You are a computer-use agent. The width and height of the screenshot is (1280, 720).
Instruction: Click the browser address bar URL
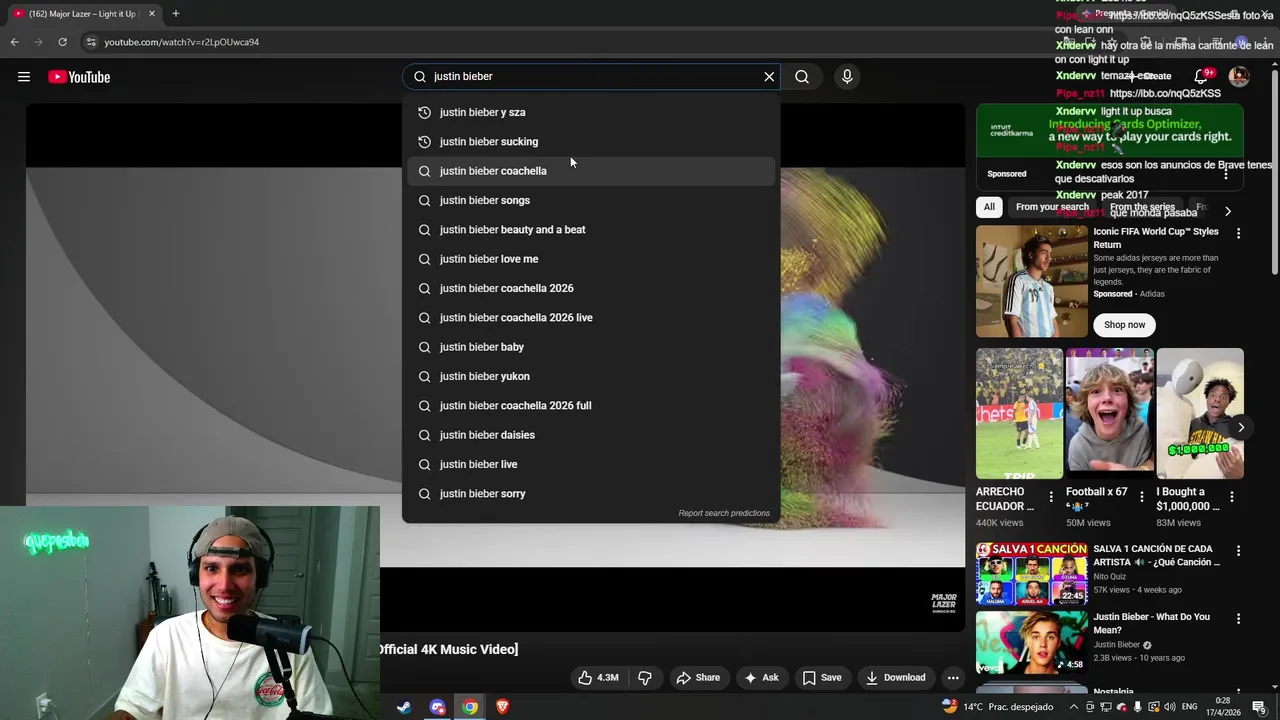click(182, 42)
